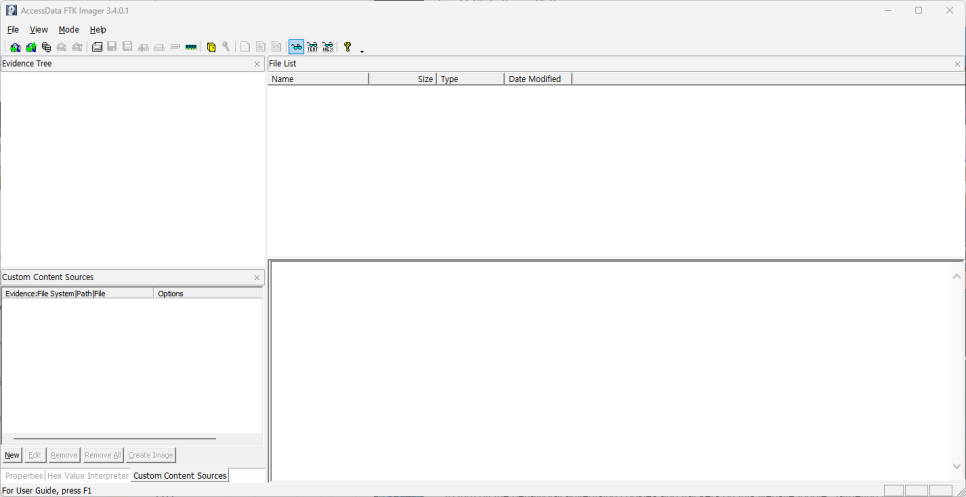Click the Custom Content Sources horizontal scrollbar

click(x=115, y=438)
